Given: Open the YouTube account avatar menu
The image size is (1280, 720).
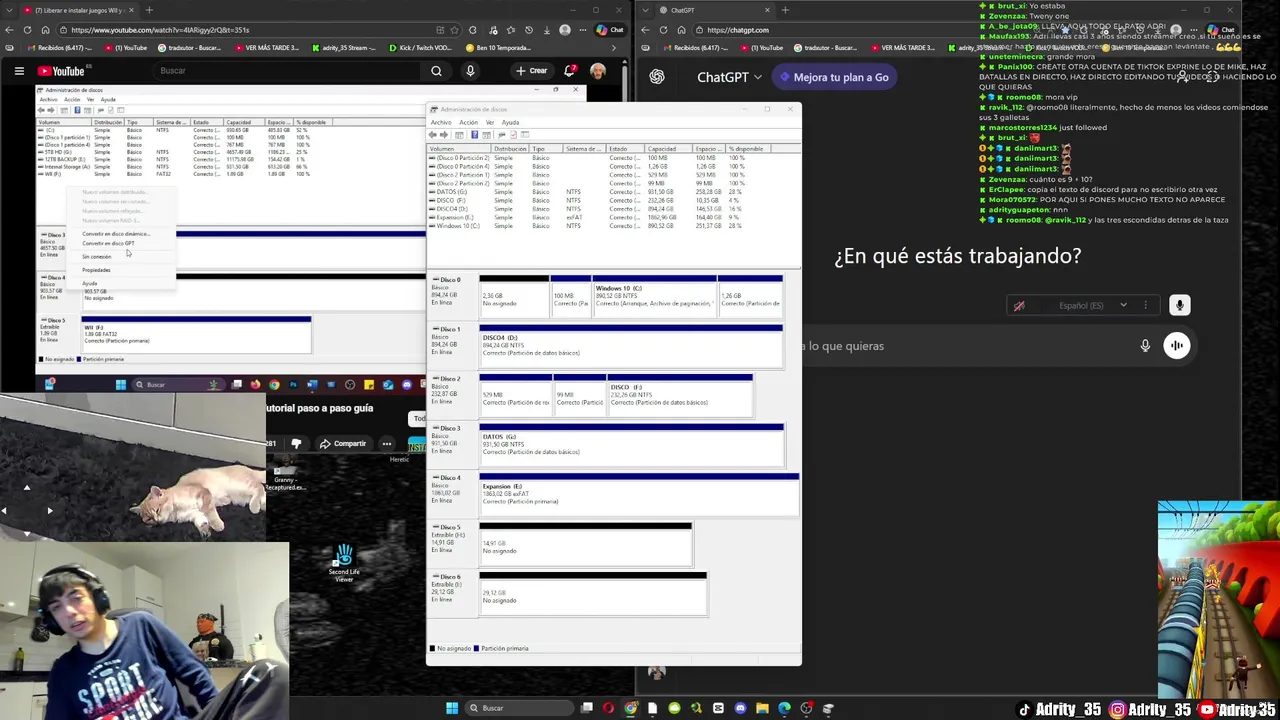Looking at the screenshot, I should 598,71.
